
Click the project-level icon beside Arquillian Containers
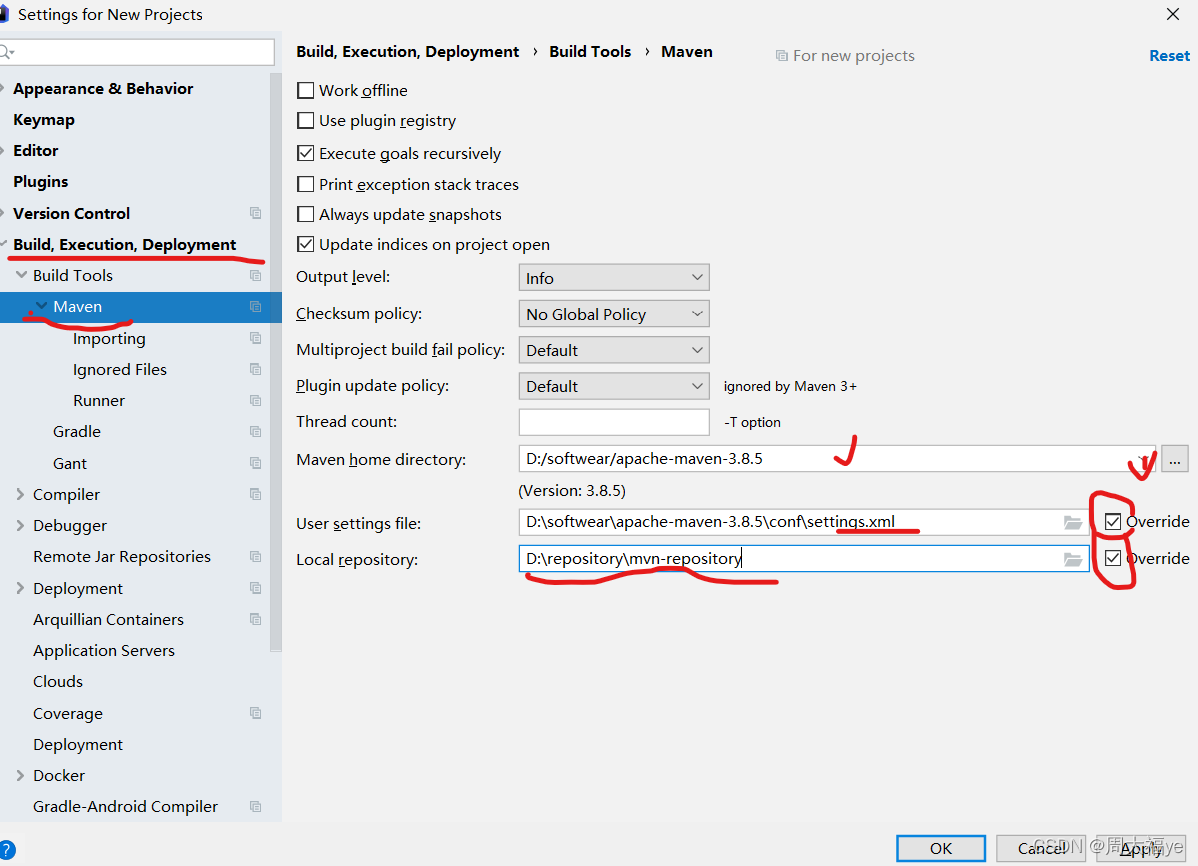tap(255, 619)
